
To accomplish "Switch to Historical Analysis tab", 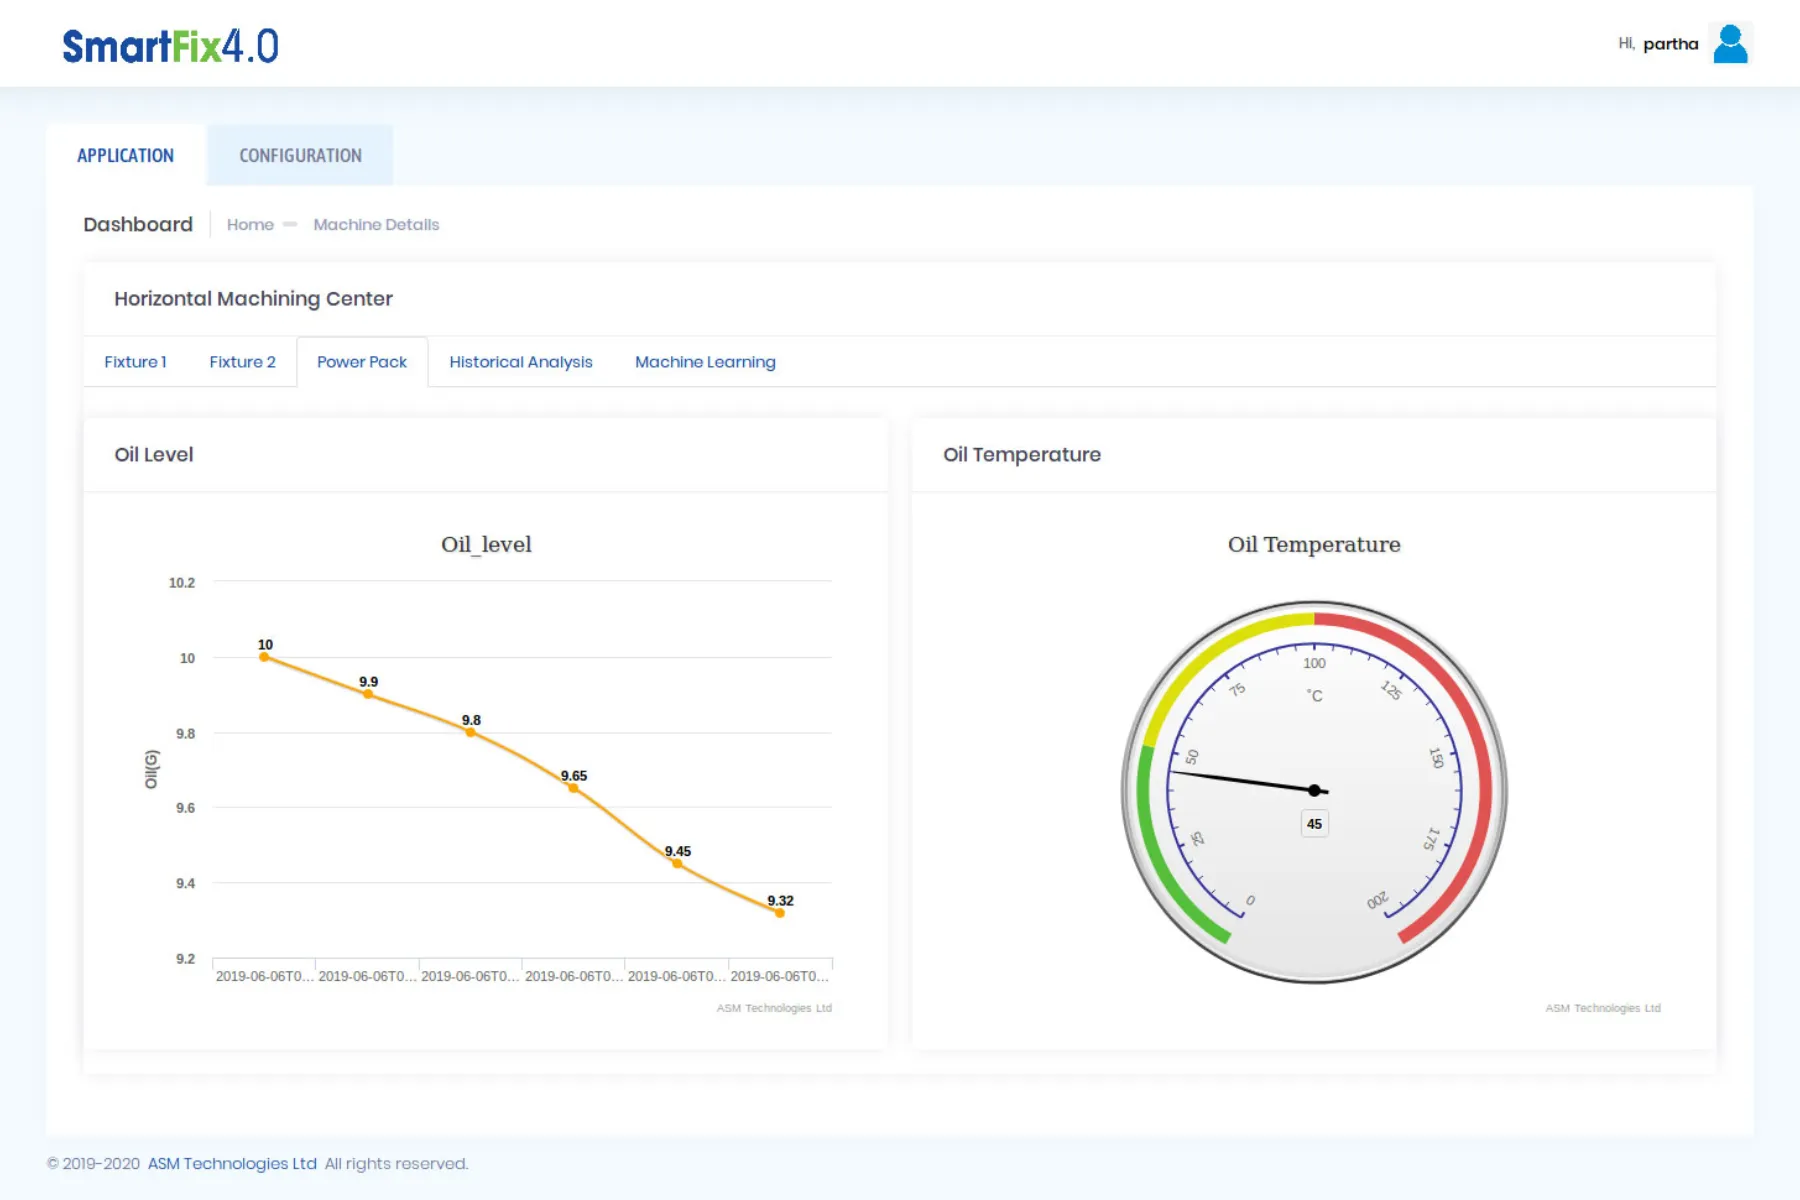I will 520,362.
